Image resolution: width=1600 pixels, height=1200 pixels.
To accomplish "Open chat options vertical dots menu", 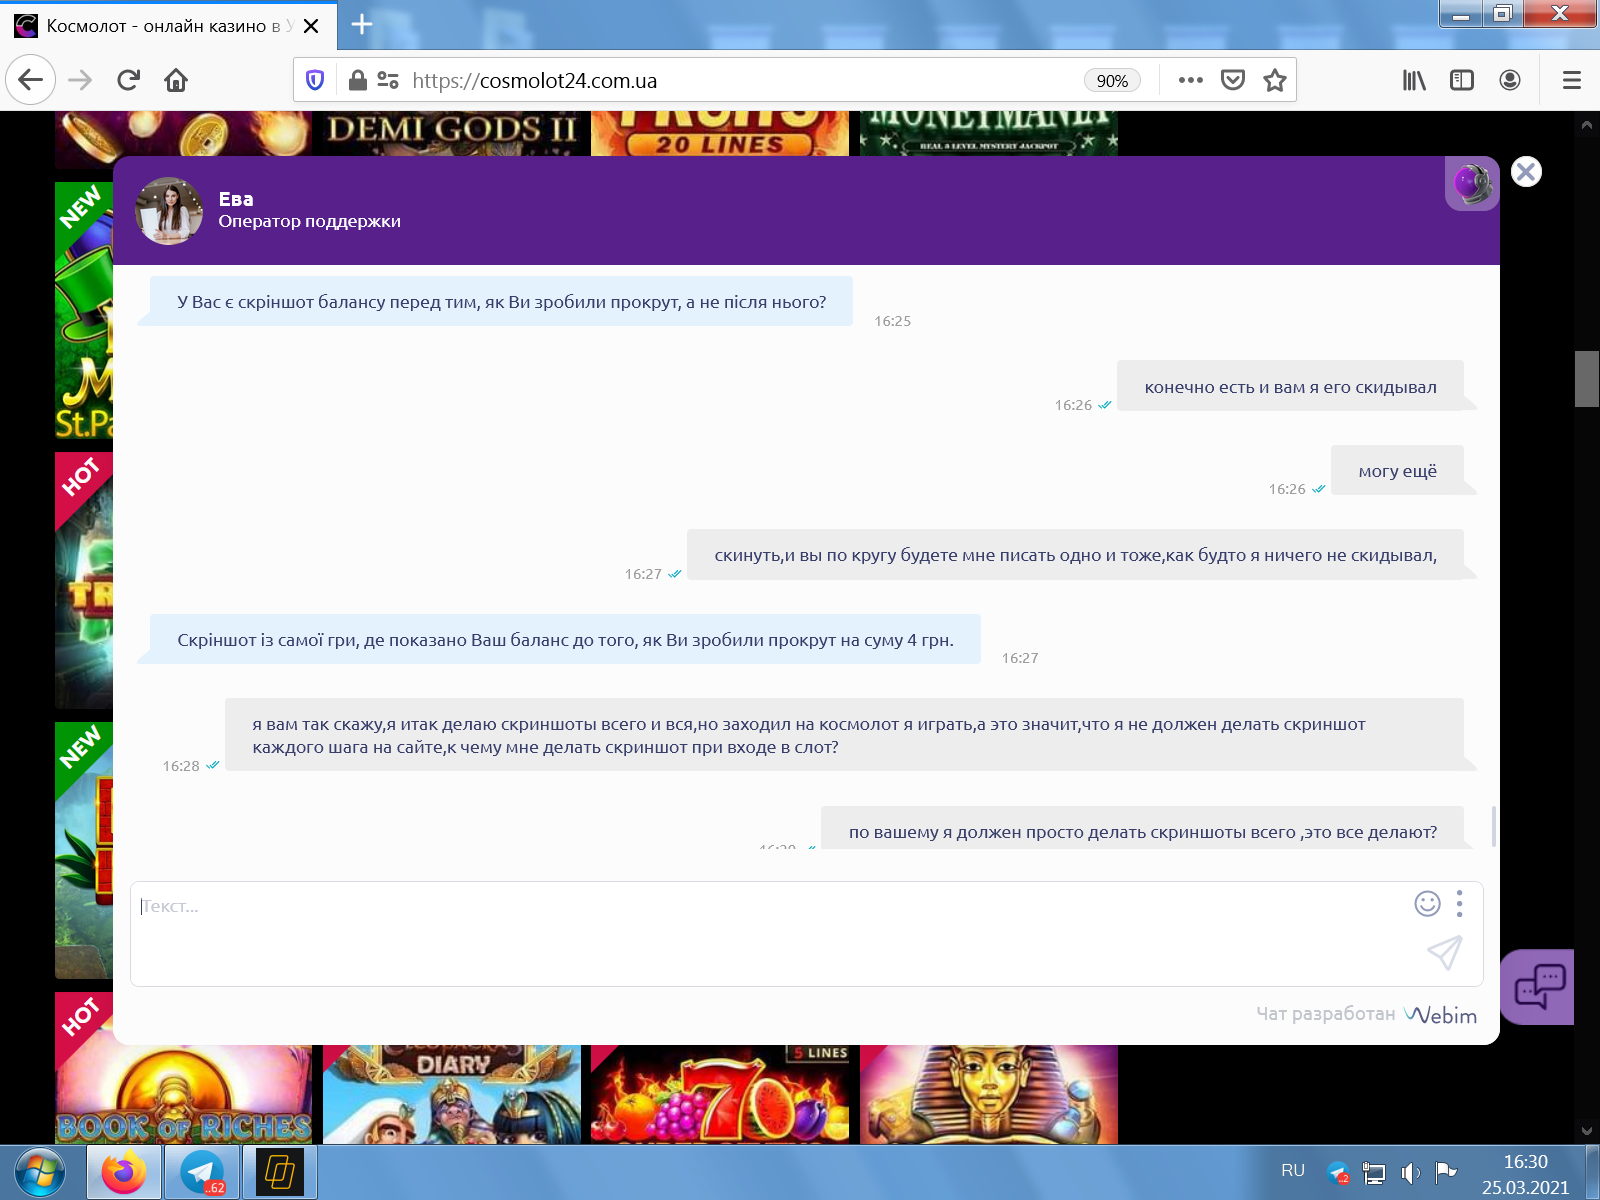I will tap(1460, 904).
